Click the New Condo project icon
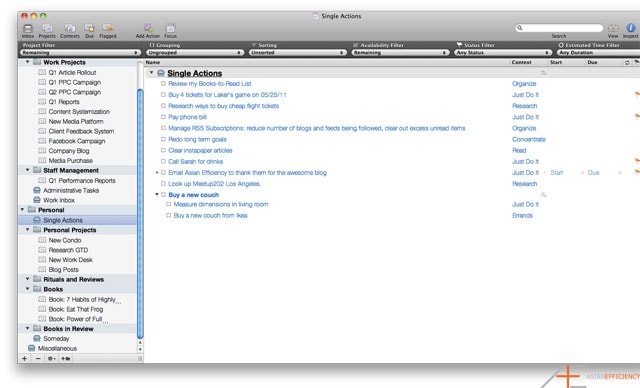Image resolution: width=640 pixels, height=388 pixels. pos(42,240)
